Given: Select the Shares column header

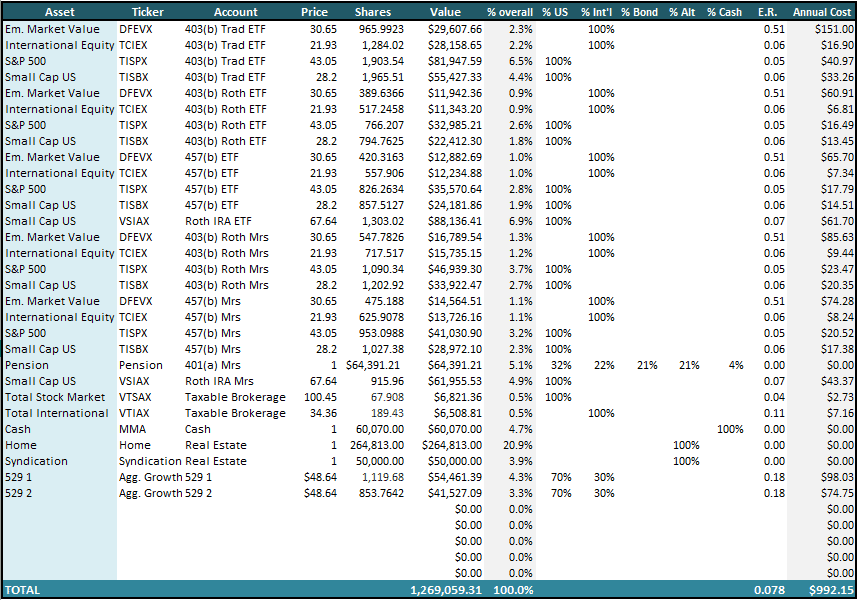Looking at the screenshot, I should point(373,12).
